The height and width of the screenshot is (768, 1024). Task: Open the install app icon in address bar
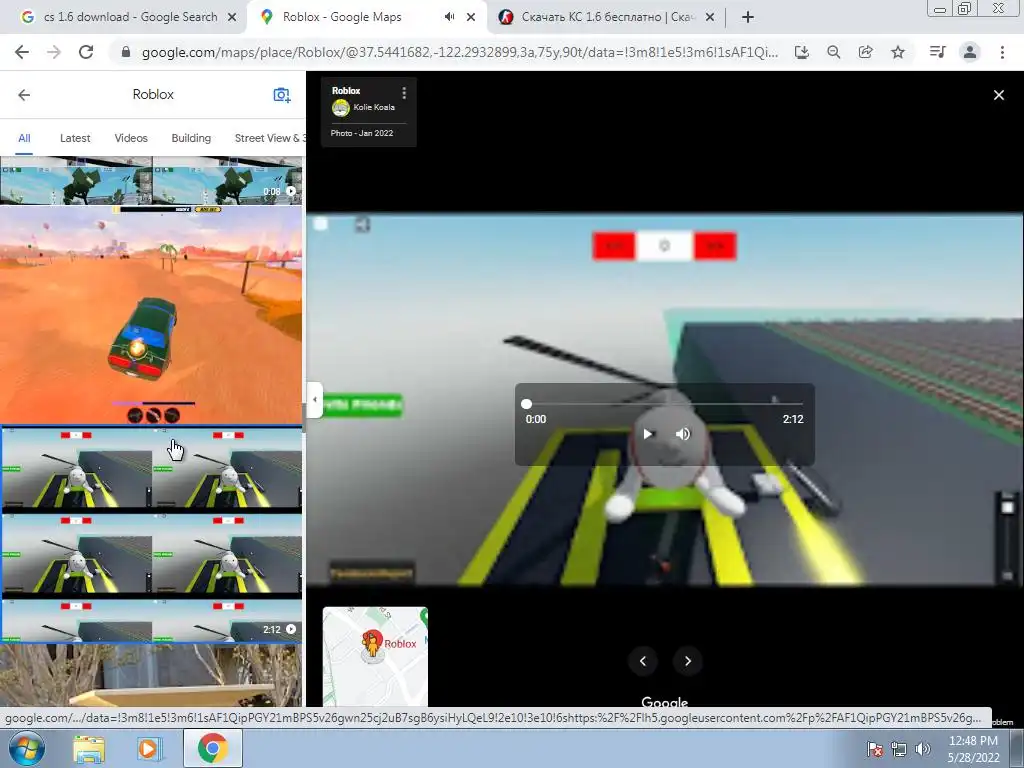[x=802, y=52]
